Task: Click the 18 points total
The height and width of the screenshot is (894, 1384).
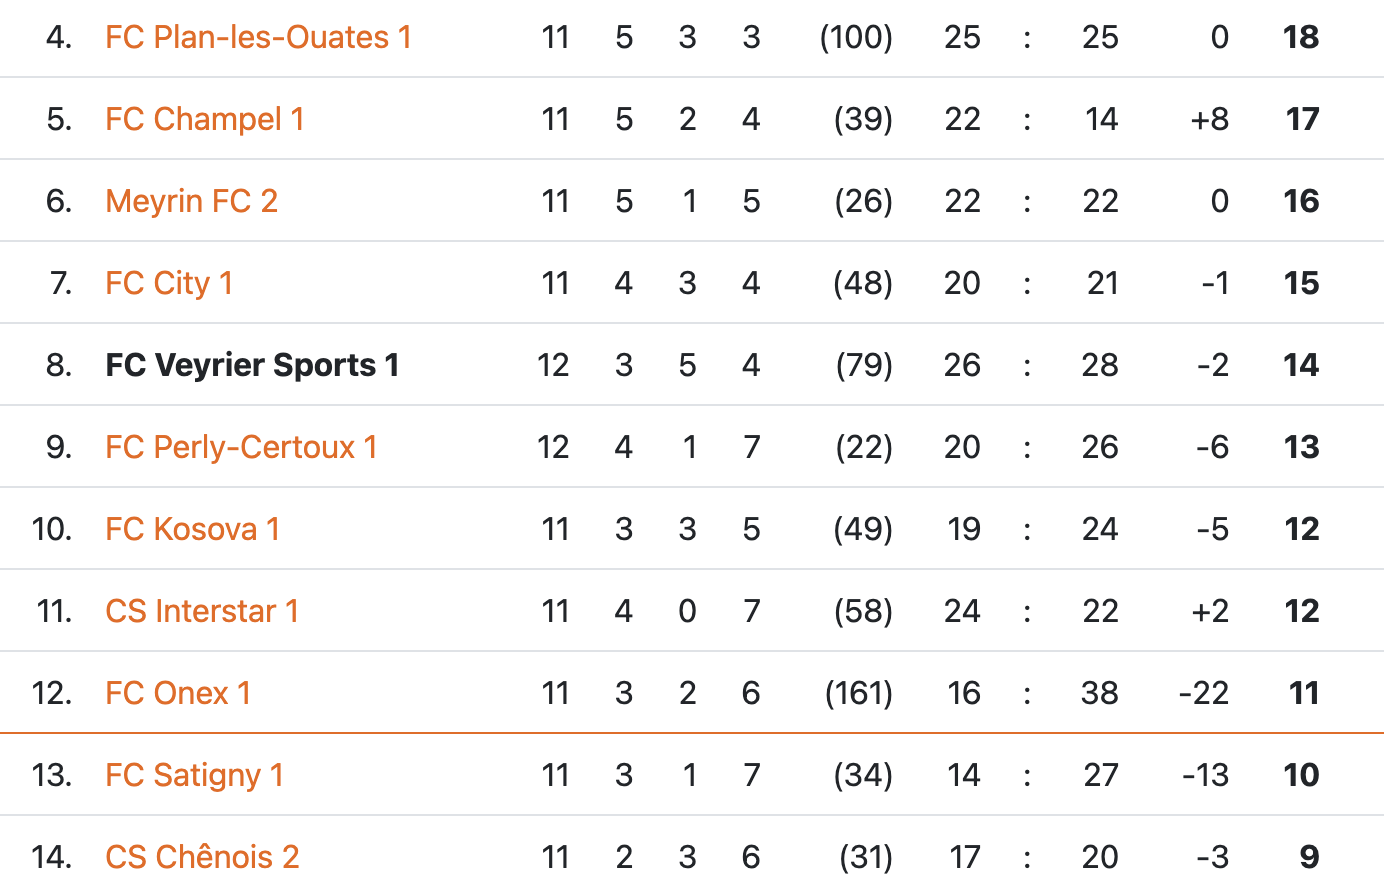Action: pyautogui.click(x=1301, y=38)
